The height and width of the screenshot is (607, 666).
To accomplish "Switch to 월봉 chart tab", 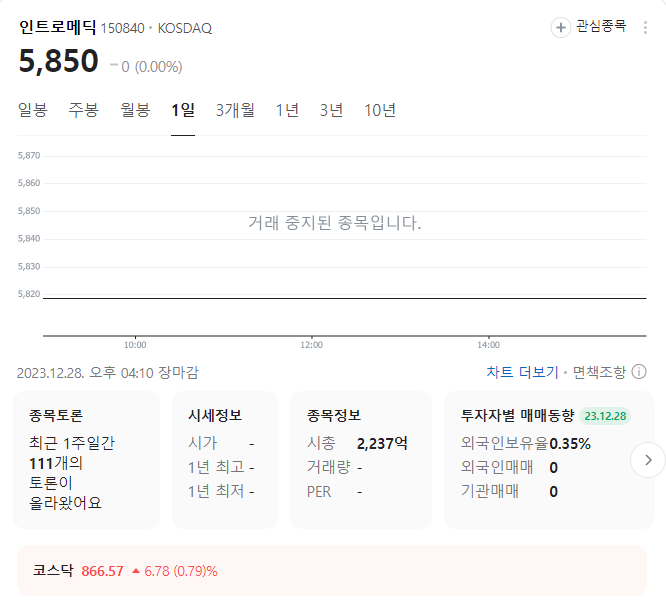I will coord(135,110).
